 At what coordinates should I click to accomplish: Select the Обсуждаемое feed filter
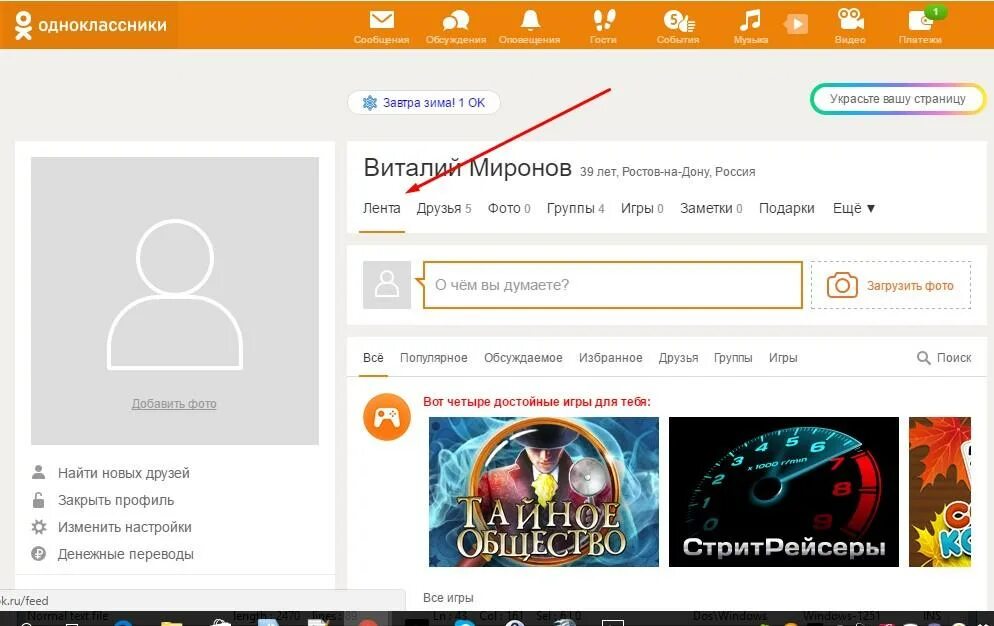click(523, 358)
